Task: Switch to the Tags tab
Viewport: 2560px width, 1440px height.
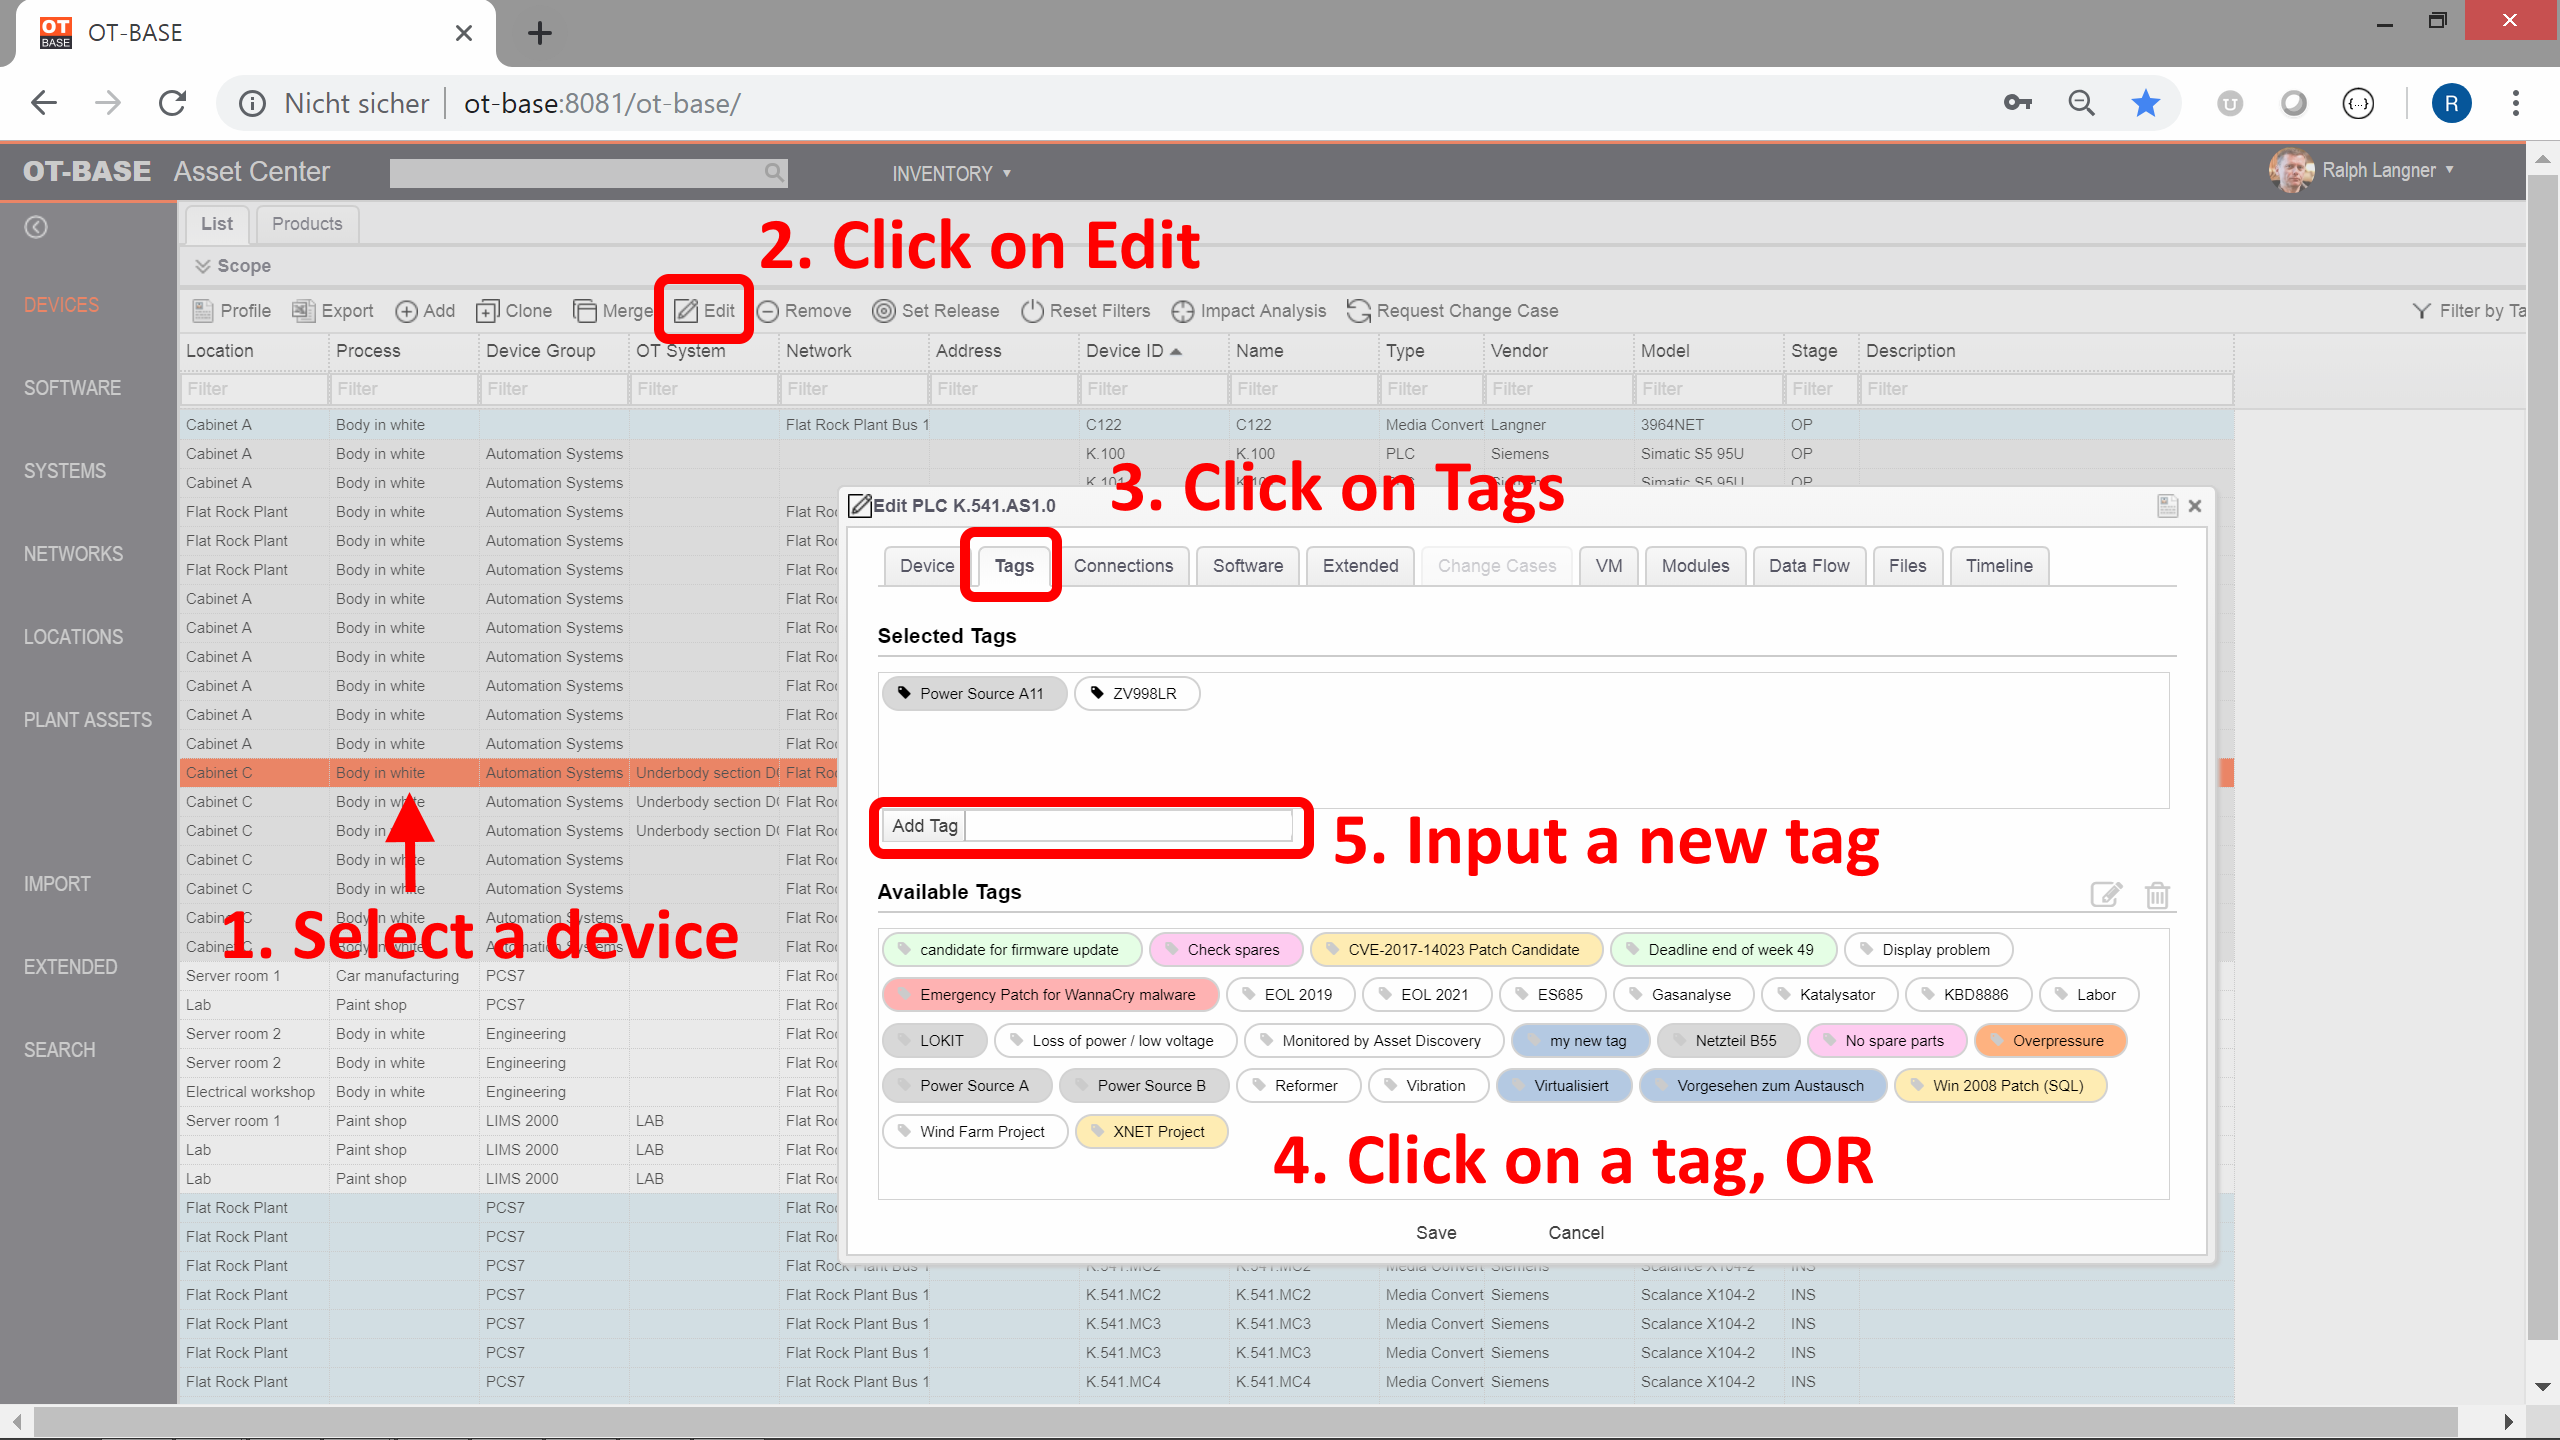Action: 1014,566
